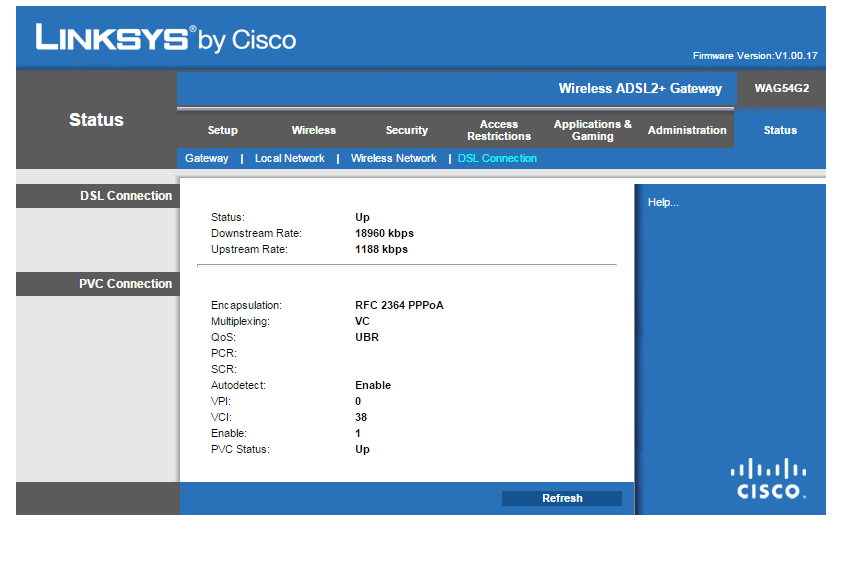Select the DSL Connection sub-tab
Image resolution: width=868 pixels, height=562 pixels.
(497, 158)
